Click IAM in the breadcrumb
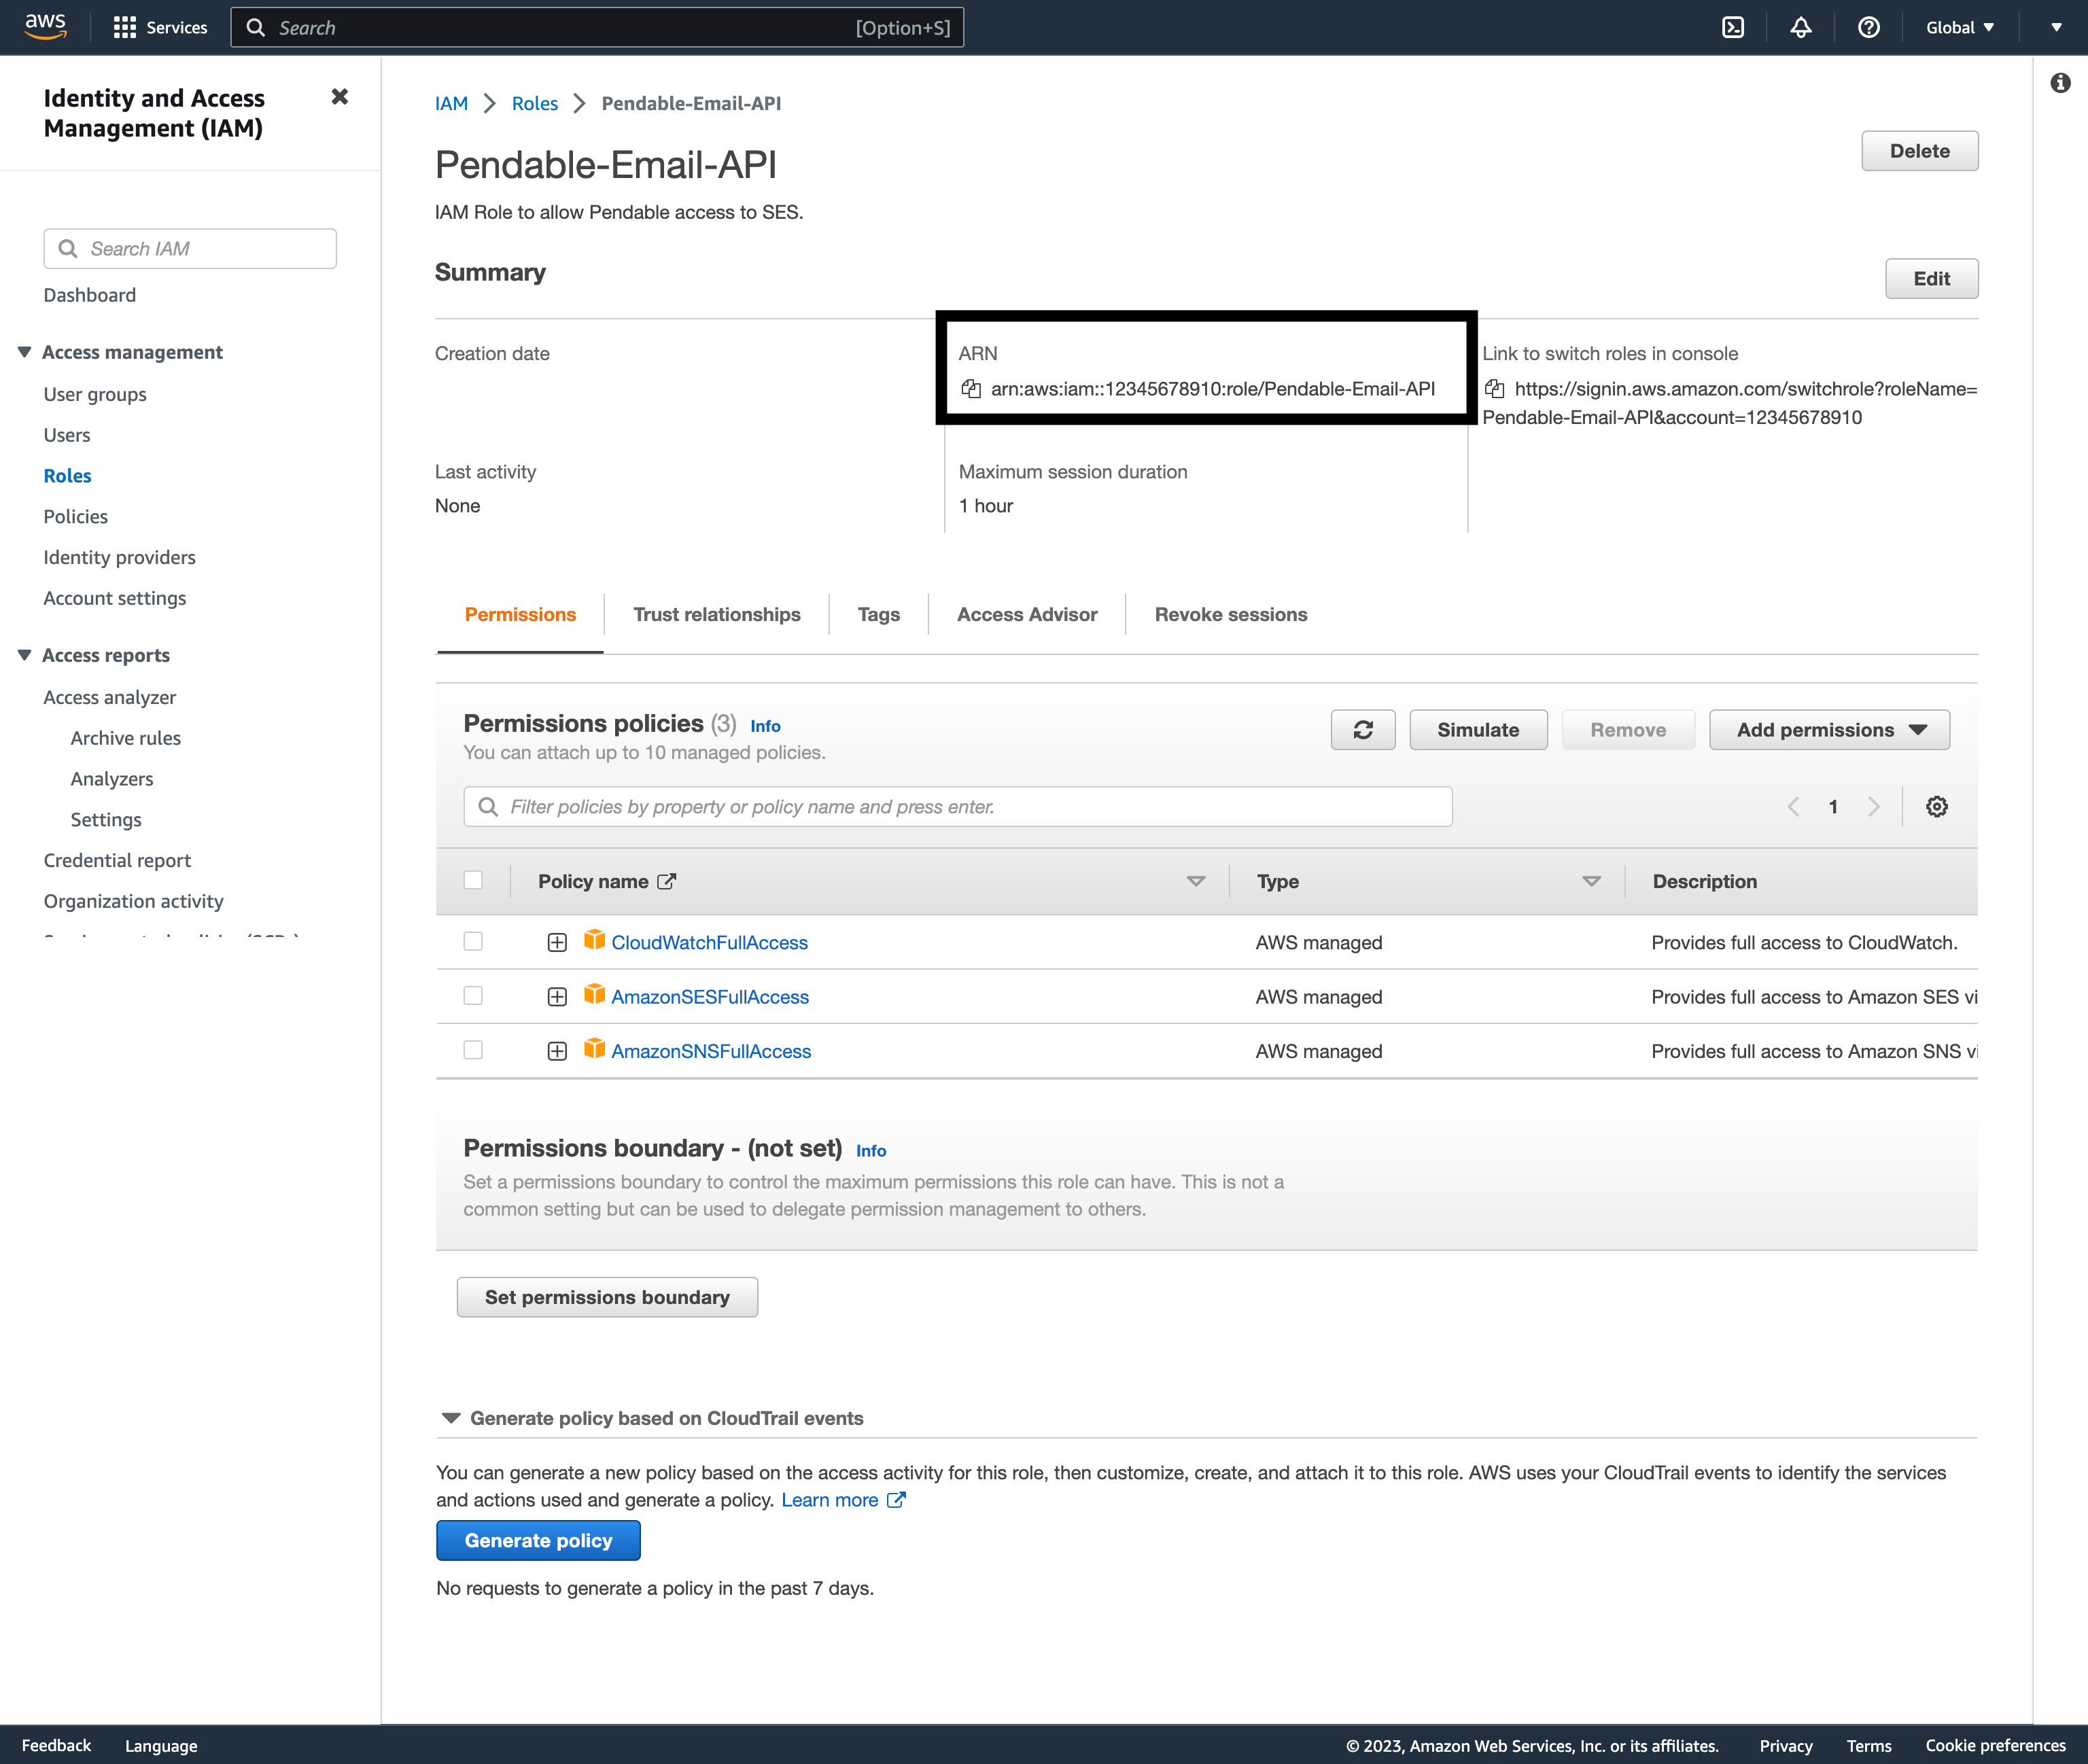 [451, 103]
